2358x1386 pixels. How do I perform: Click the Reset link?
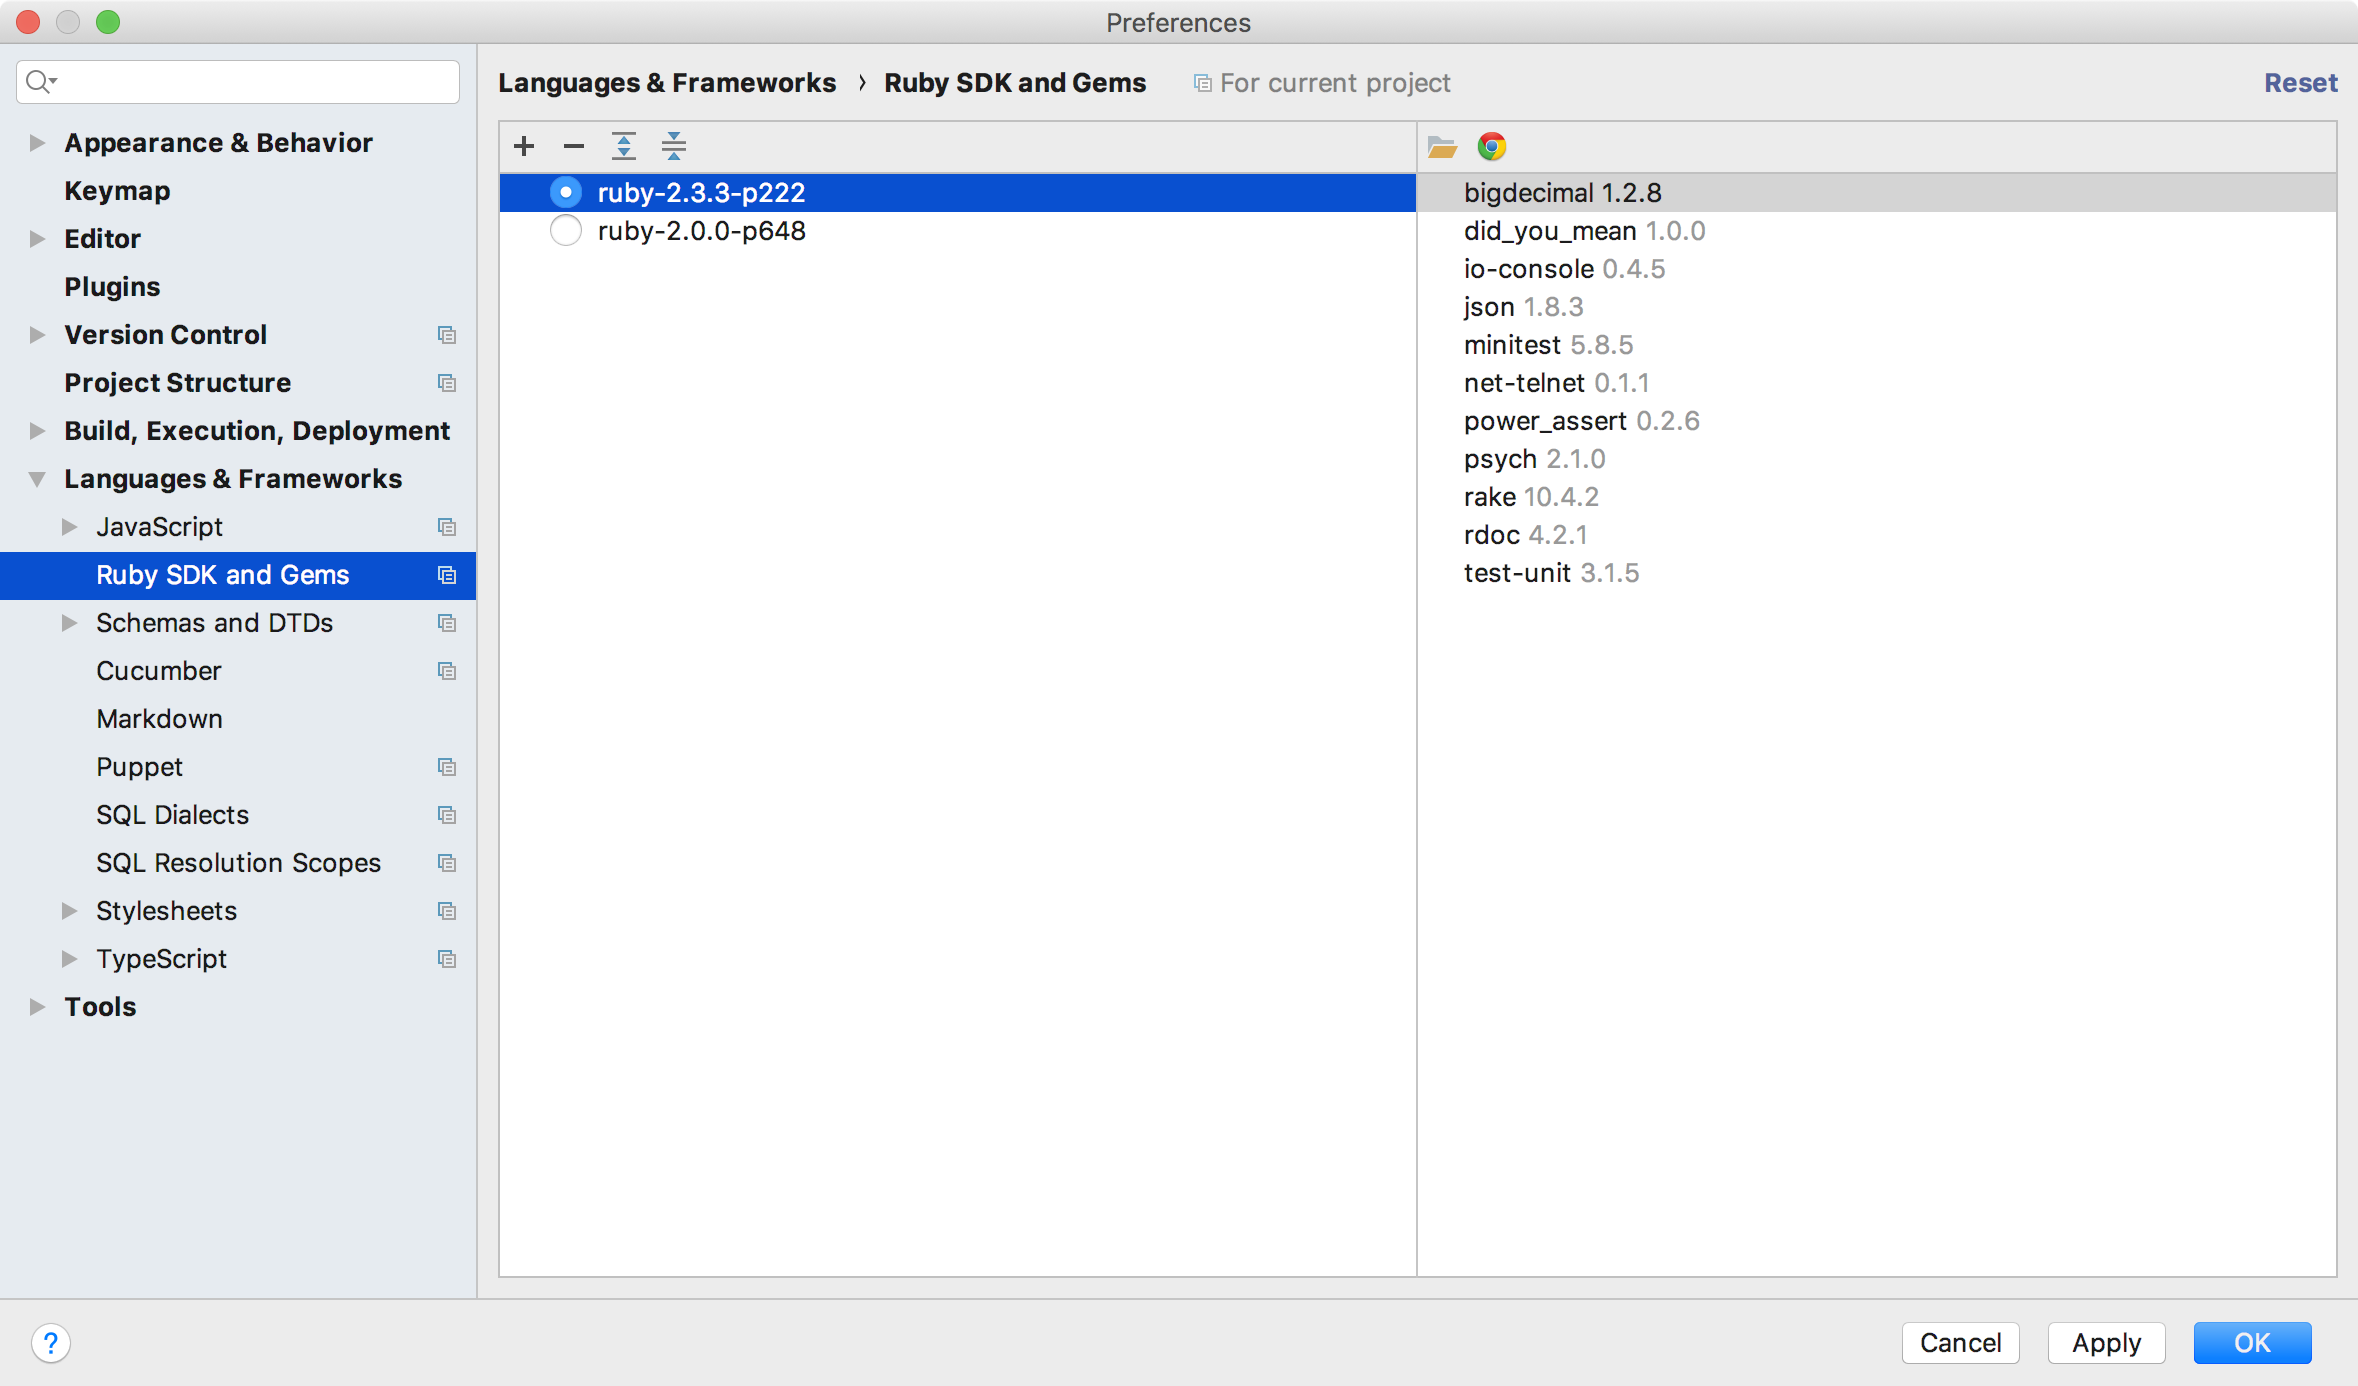(2300, 83)
